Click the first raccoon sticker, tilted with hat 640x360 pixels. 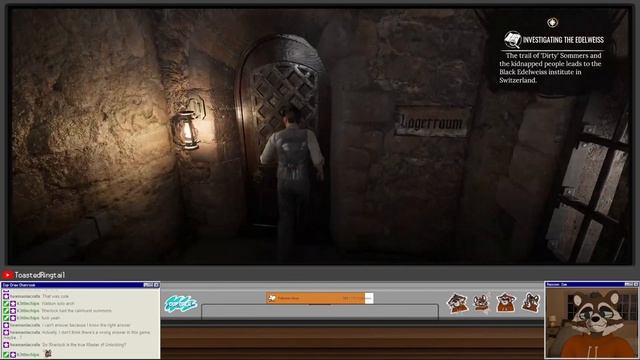point(457,303)
